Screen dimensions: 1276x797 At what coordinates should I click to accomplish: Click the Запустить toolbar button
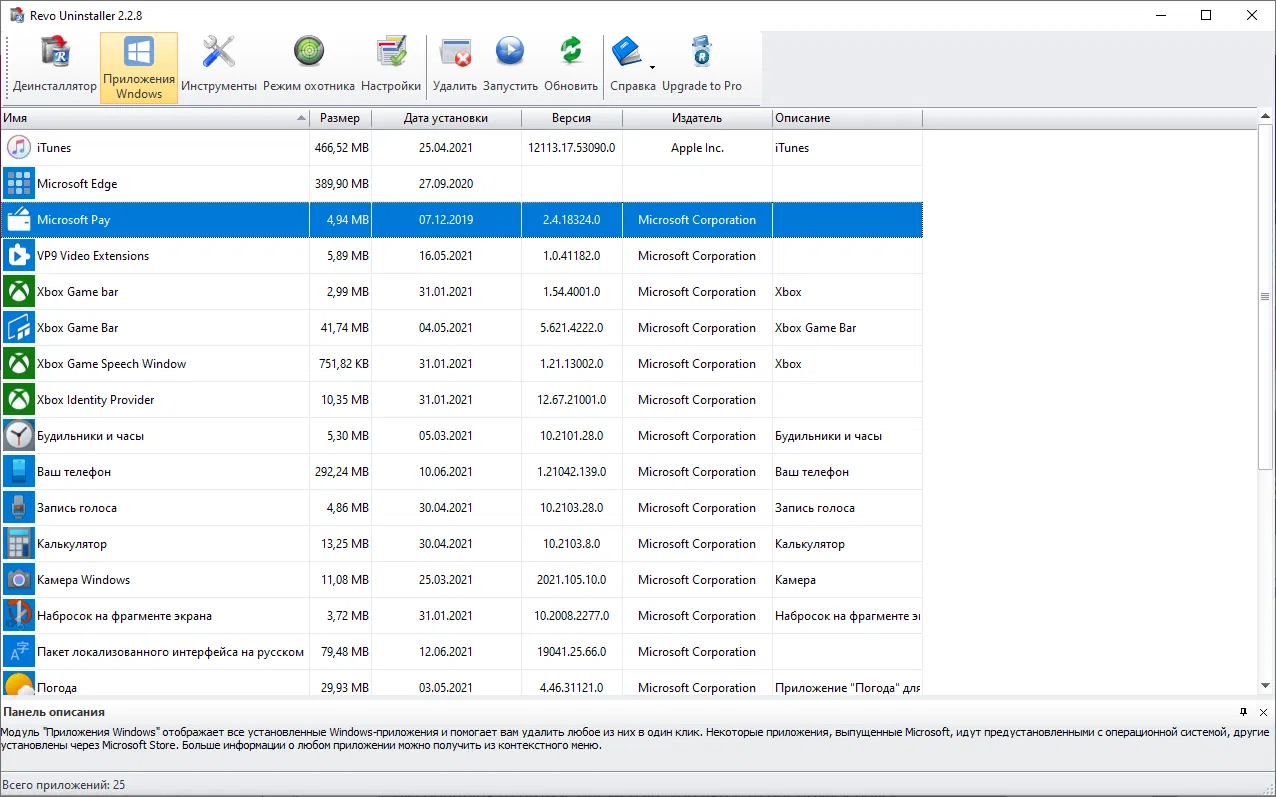(510, 66)
